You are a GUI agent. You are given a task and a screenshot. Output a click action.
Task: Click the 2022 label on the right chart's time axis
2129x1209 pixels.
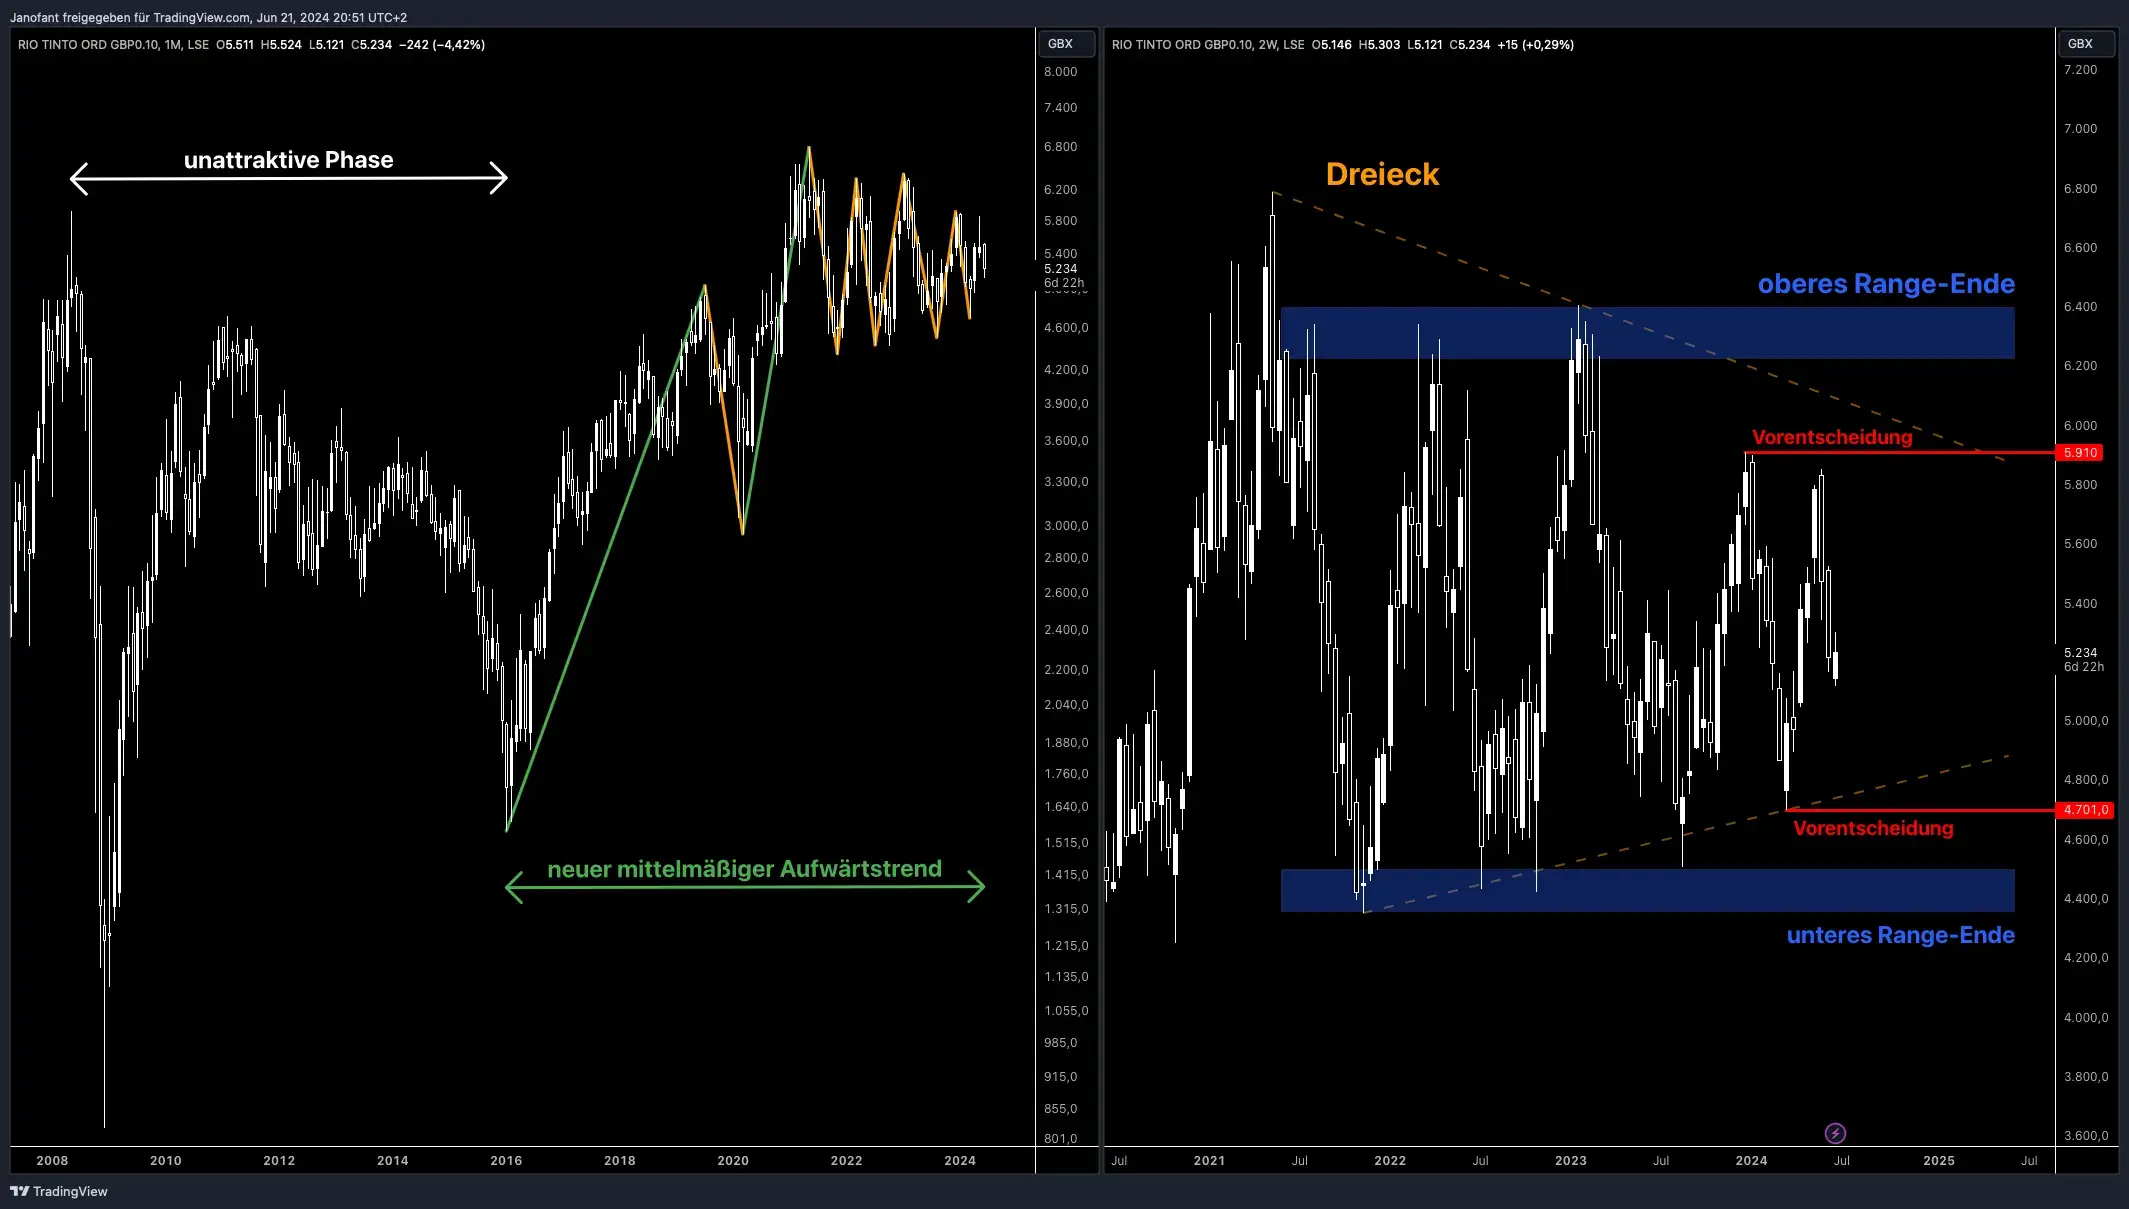[1390, 1161]
